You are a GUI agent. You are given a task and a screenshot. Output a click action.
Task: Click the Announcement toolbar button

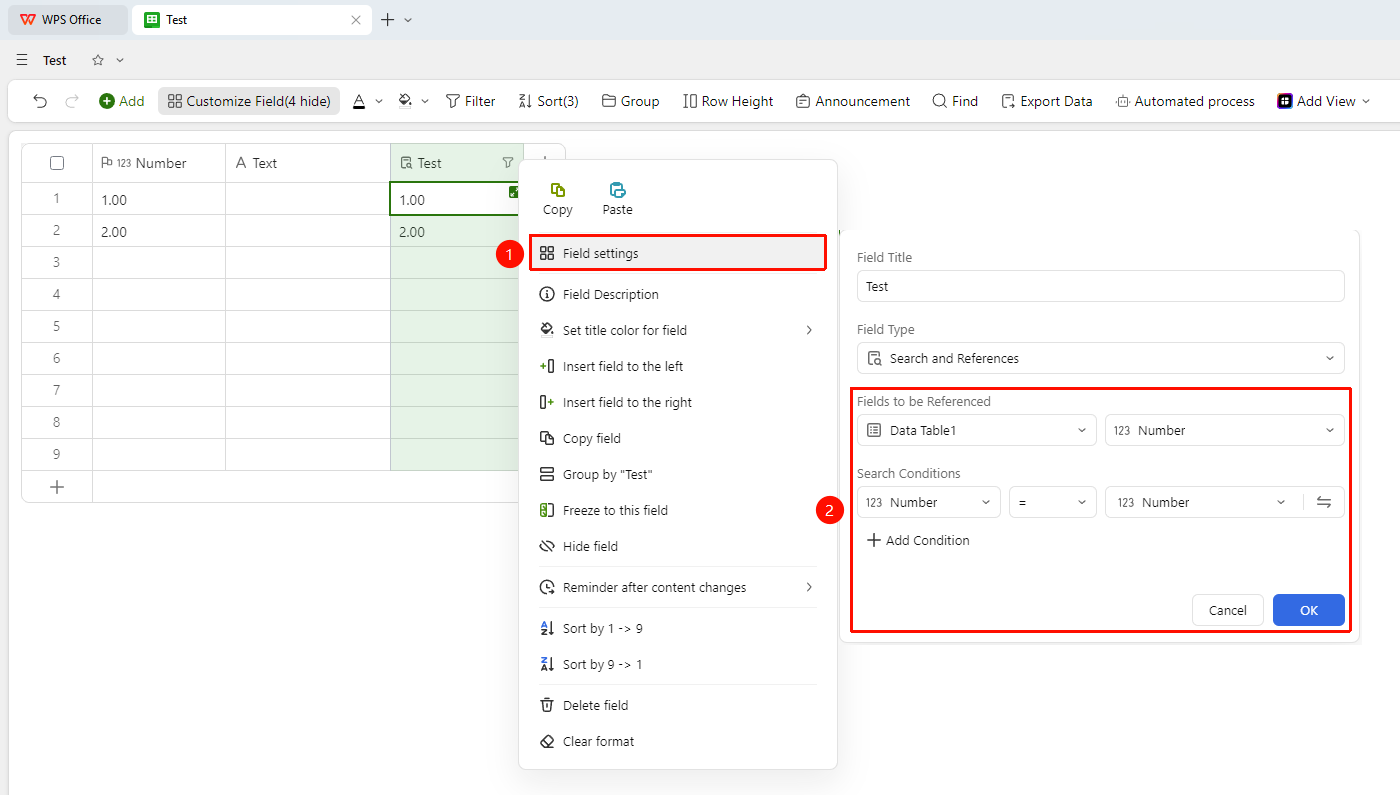click(853, 101)
